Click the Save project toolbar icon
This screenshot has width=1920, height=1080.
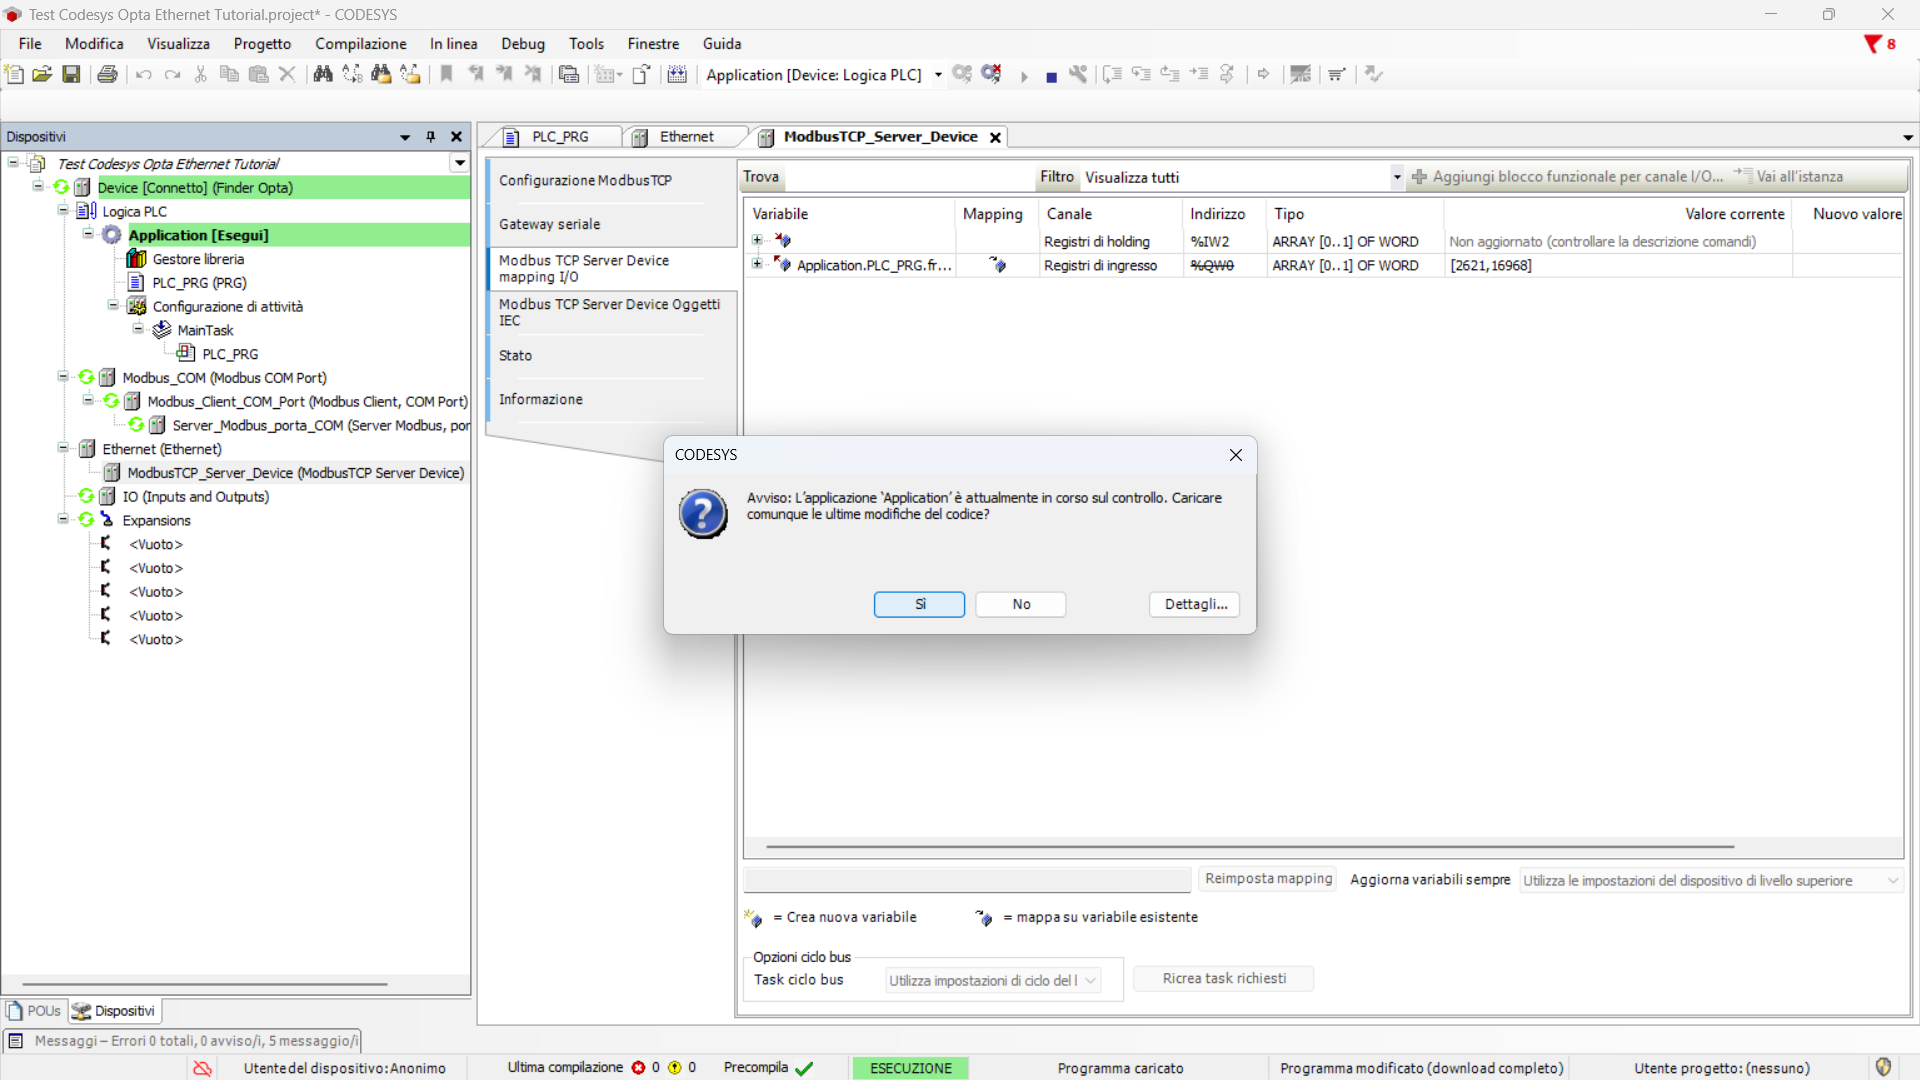coord(71,74)
